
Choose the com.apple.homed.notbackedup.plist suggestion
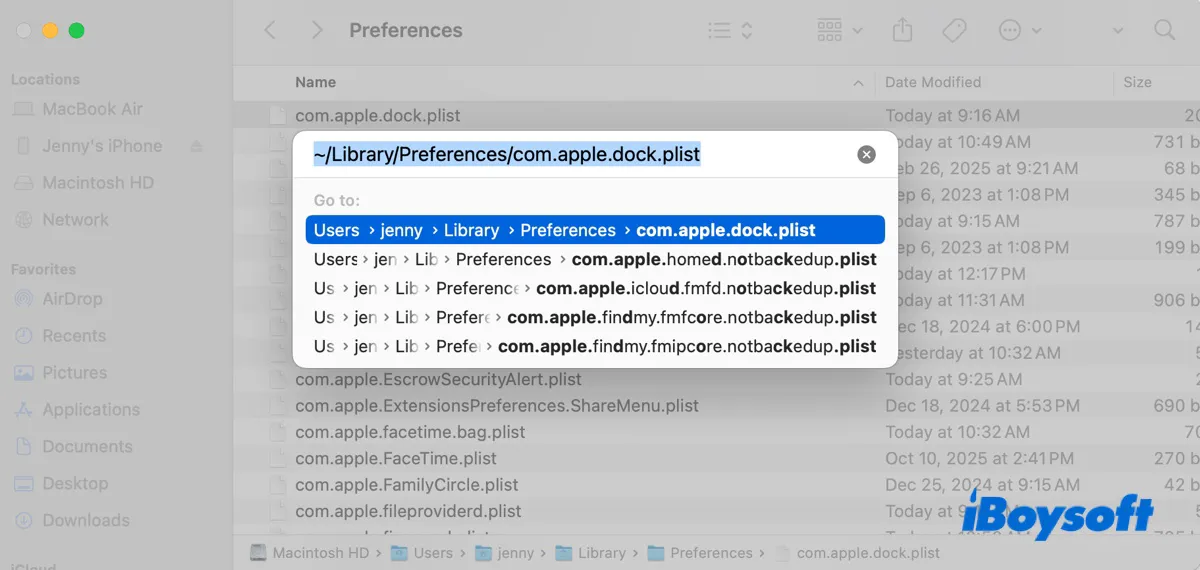pyautogui.click(x=595, y=259)
